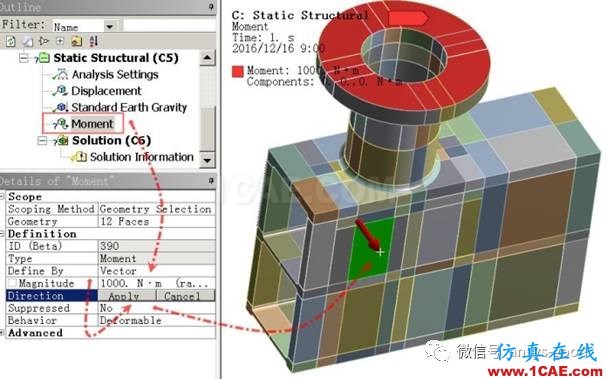Screen dimensions: 607x379
Task: Collapse the Solution (C6) branch
Action: (42, 141)
